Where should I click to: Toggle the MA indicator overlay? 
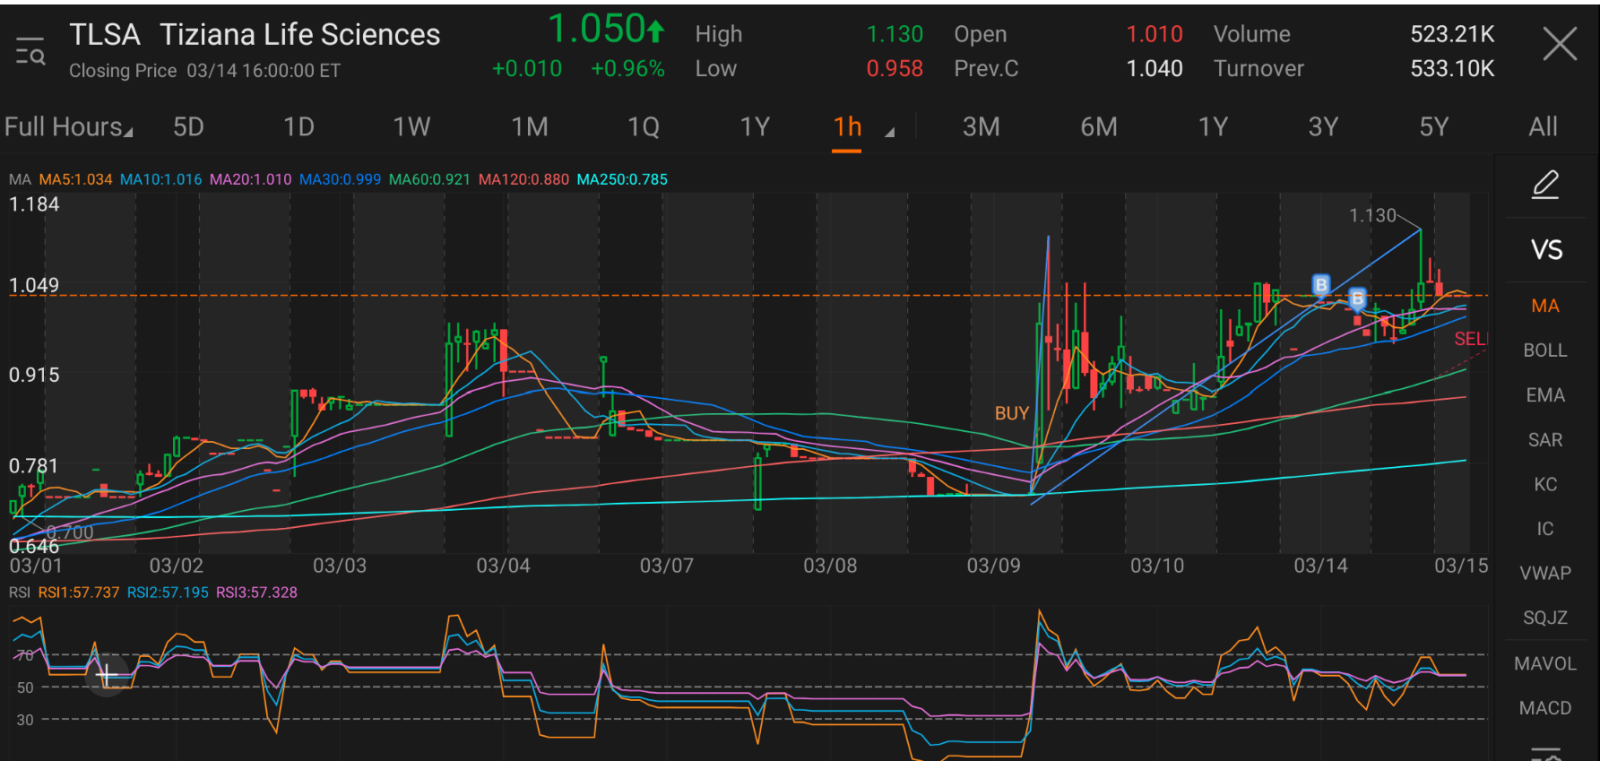[x=1545, y=306]
